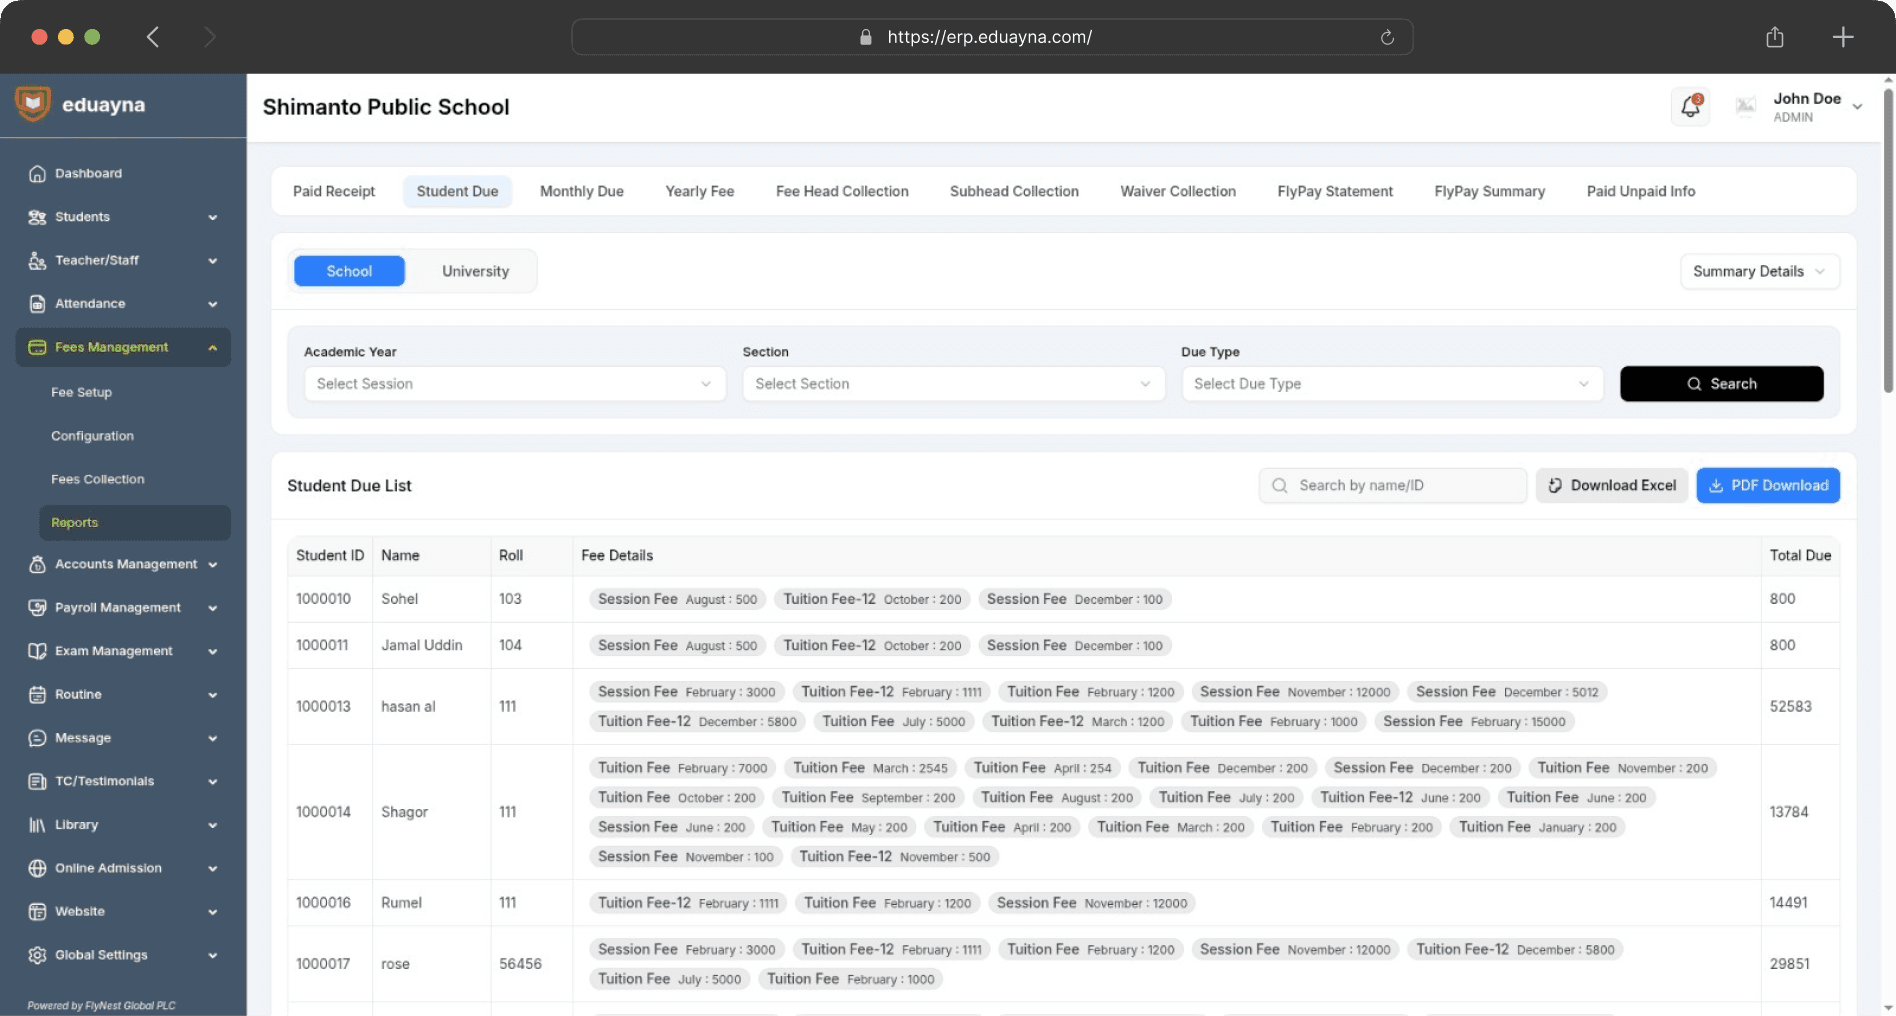1896x1016 pixels.
Task: Open the Select Due Type dropdown
Action: [x=1391, y=384]
